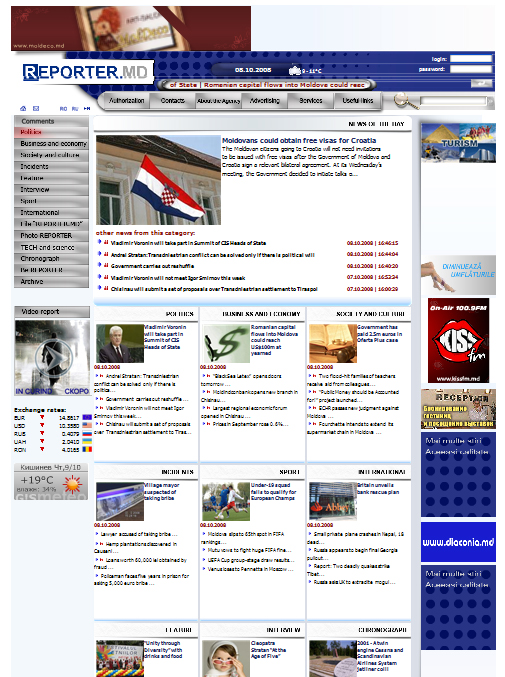Screen dimensions: 505x677
Task: Switch site language to RO
Action: tap(63, 109)
